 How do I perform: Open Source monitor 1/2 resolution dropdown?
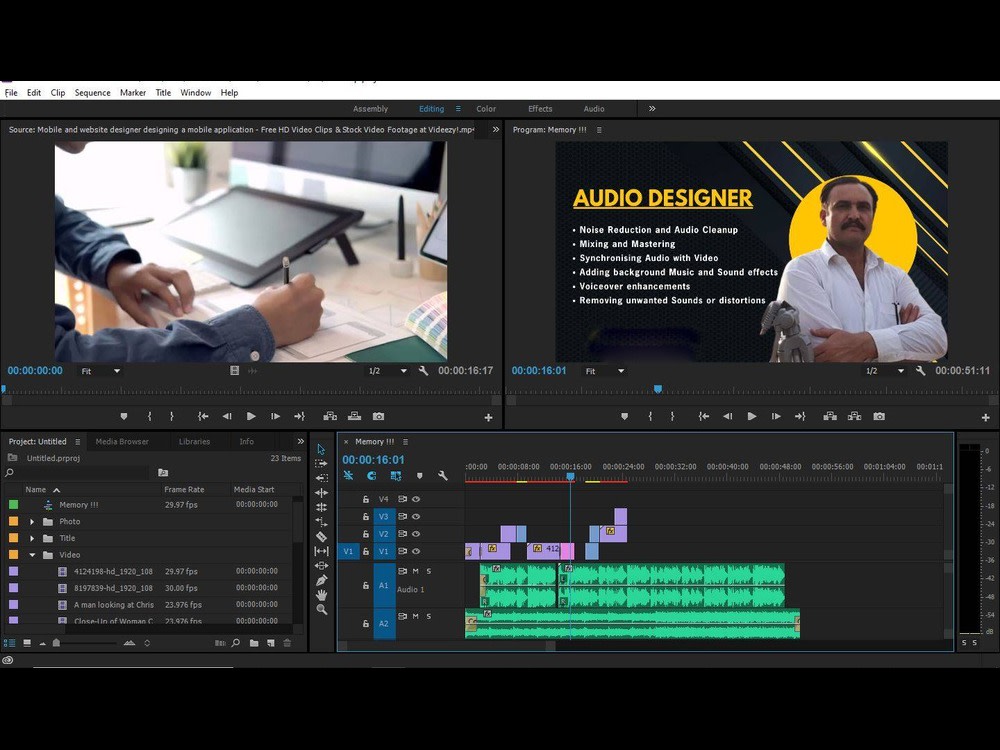(387, 371)
